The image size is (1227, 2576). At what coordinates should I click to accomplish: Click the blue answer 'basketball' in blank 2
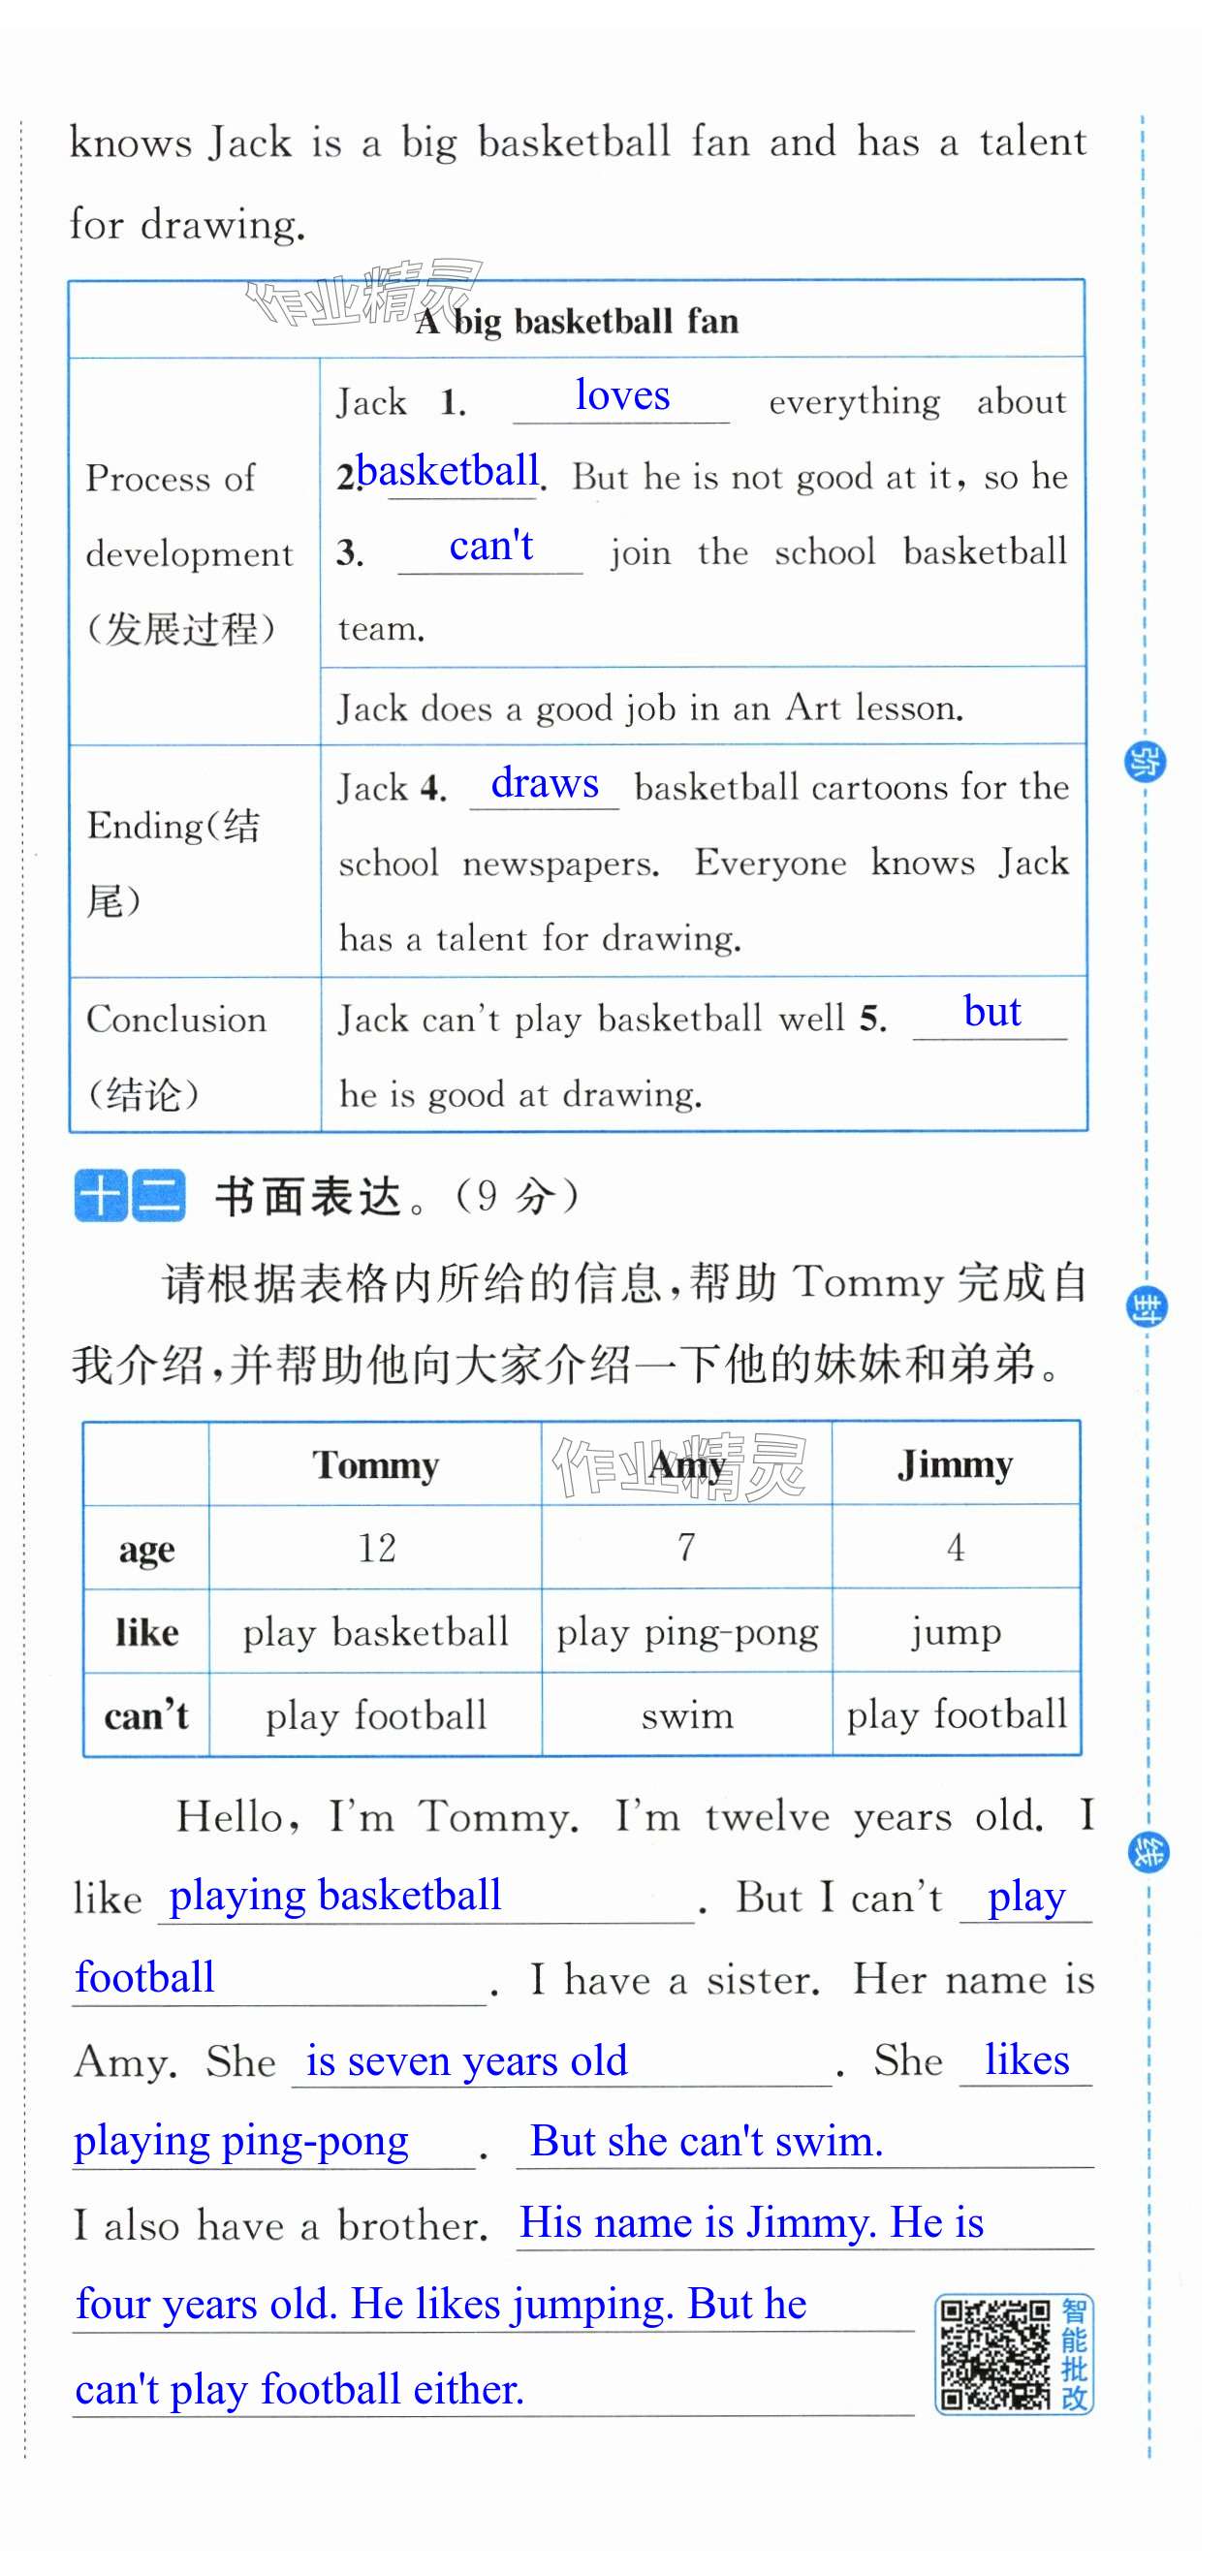(448, 471)
